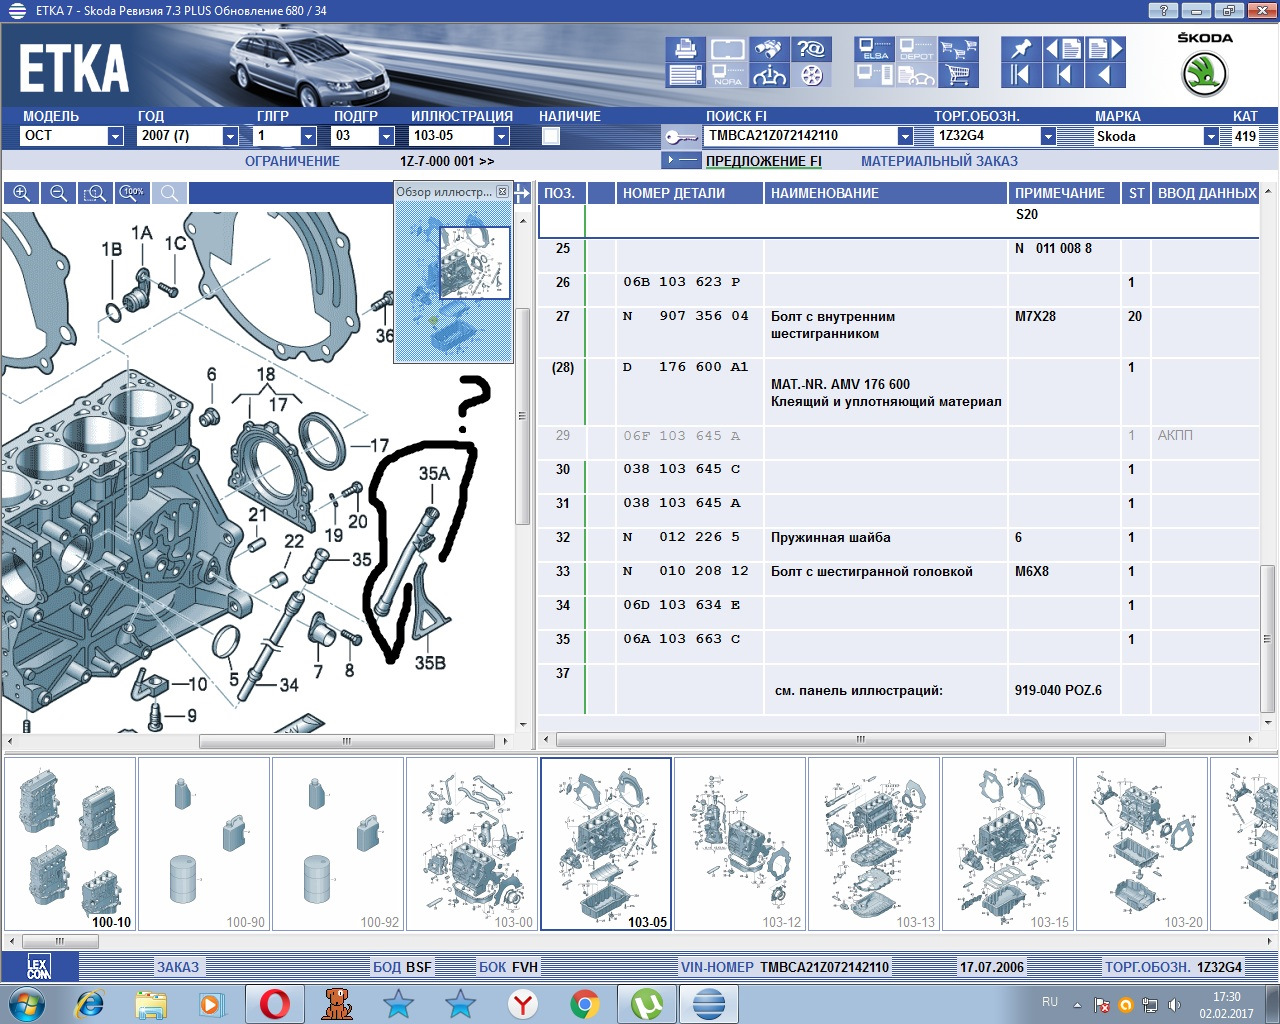Open the binoculars search tool

click(x=770, y=49)
